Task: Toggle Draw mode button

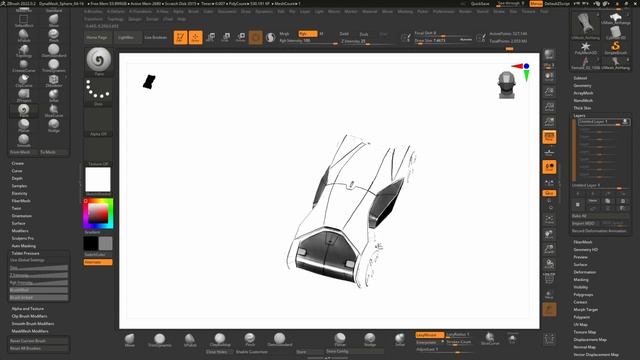Action: click(196, 38)
